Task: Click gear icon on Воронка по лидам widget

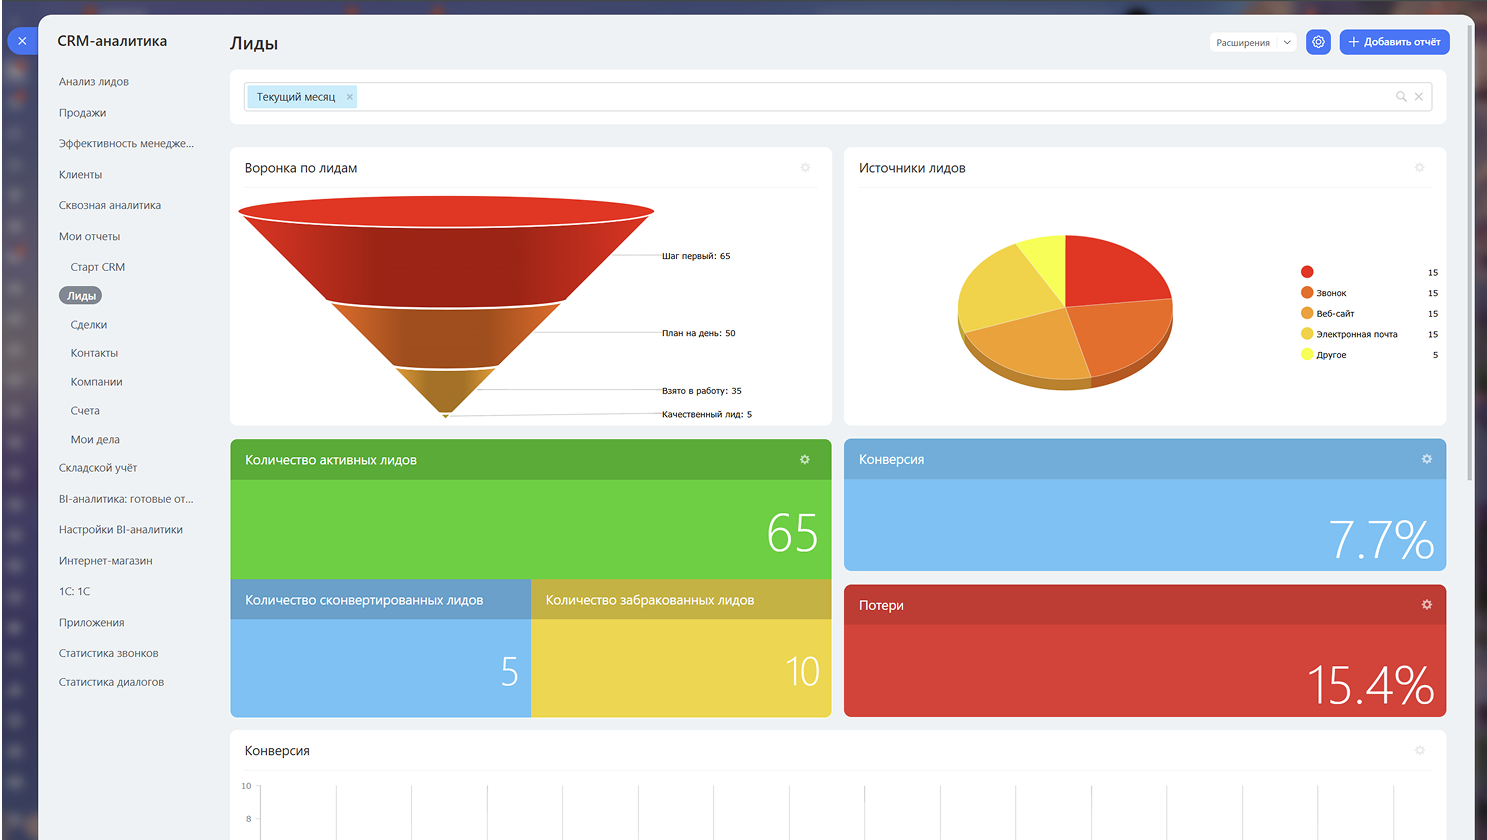Action: 805,168
